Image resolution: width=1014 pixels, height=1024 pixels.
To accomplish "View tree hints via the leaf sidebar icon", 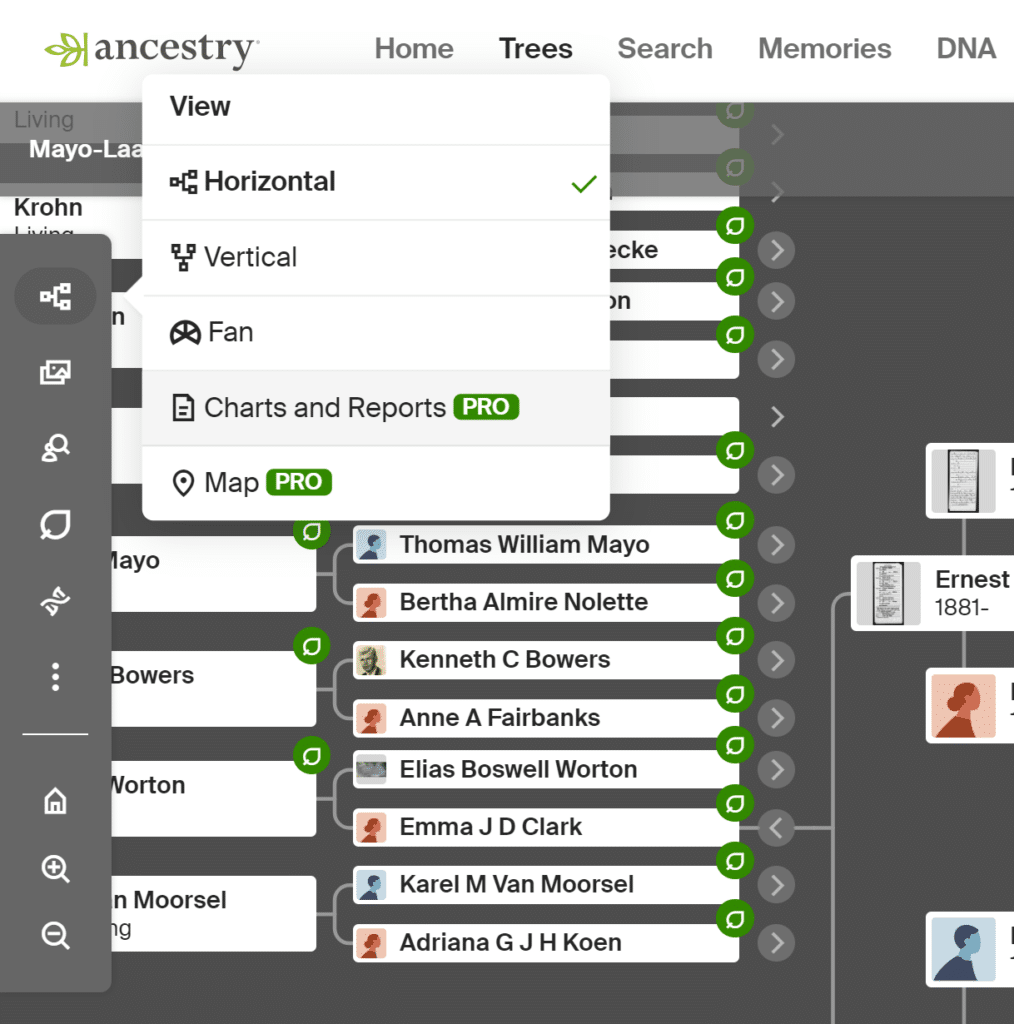I will (x=55, y=524).
